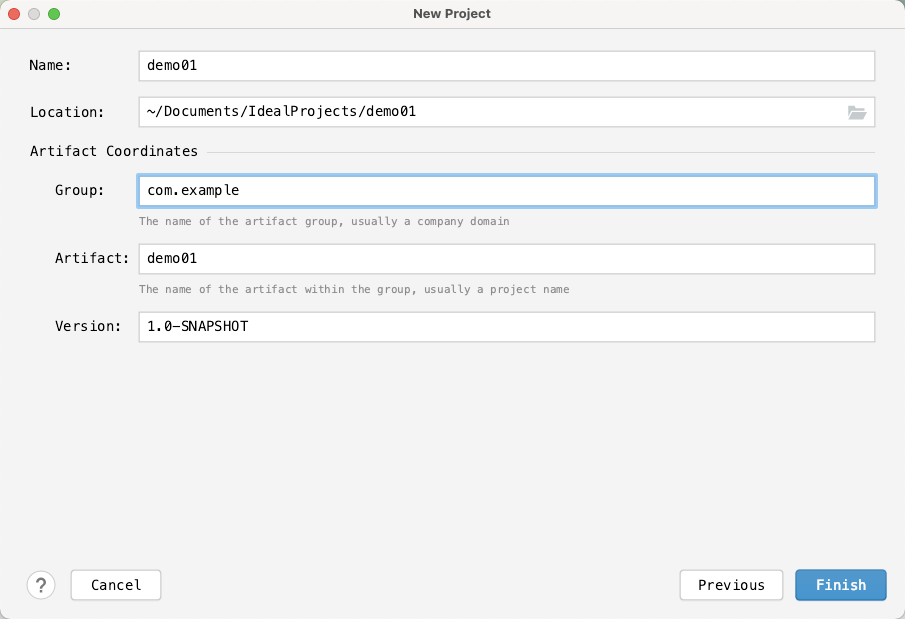This screenshot has height=619, width=905.
Task: Open the question mark help button
Action: pyautogui.click(x=41, y=585)
